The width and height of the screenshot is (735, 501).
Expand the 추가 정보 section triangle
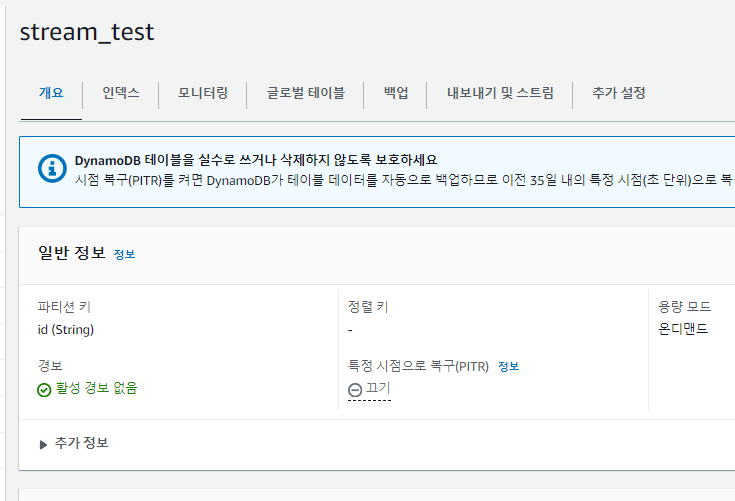tap(44, 444)
